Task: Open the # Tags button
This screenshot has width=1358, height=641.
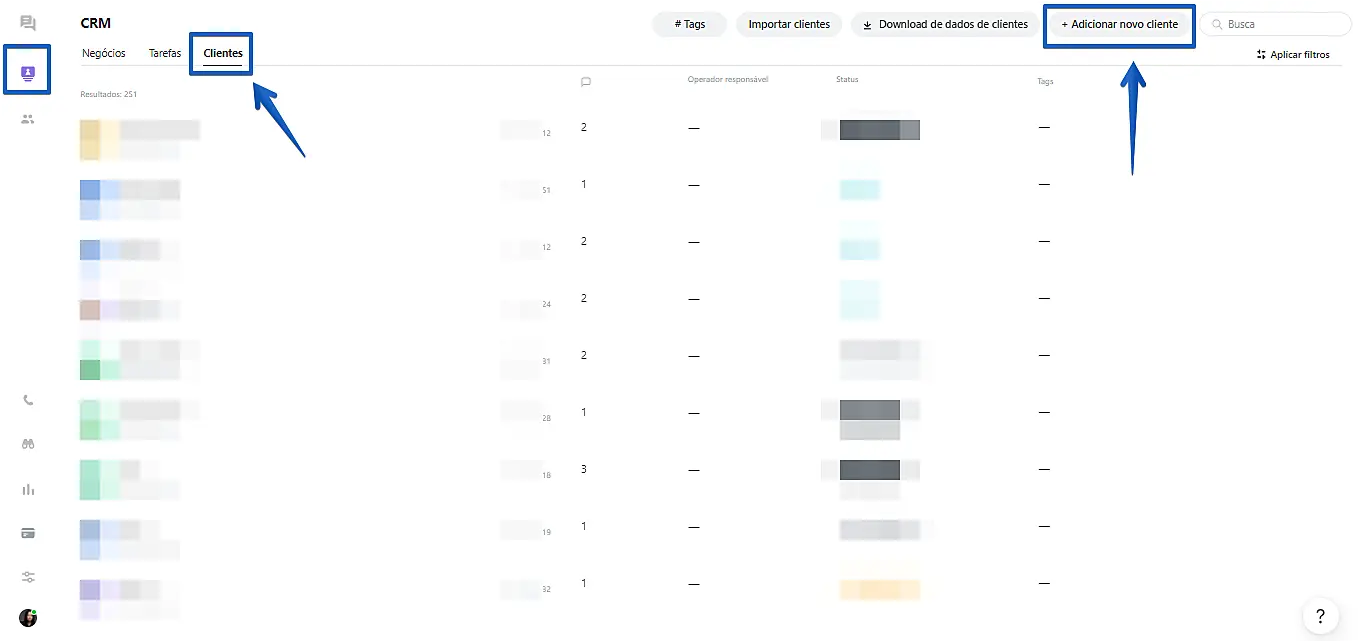Action: click(x=690, y=24)
